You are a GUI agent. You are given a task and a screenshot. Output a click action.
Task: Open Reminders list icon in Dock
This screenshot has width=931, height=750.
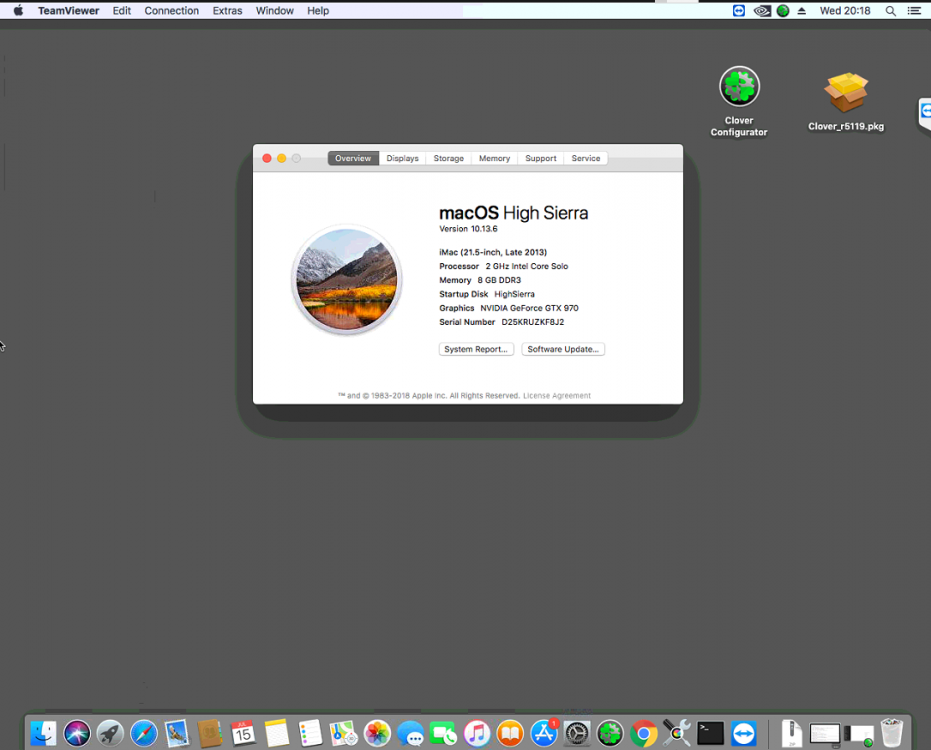[310, 733]
